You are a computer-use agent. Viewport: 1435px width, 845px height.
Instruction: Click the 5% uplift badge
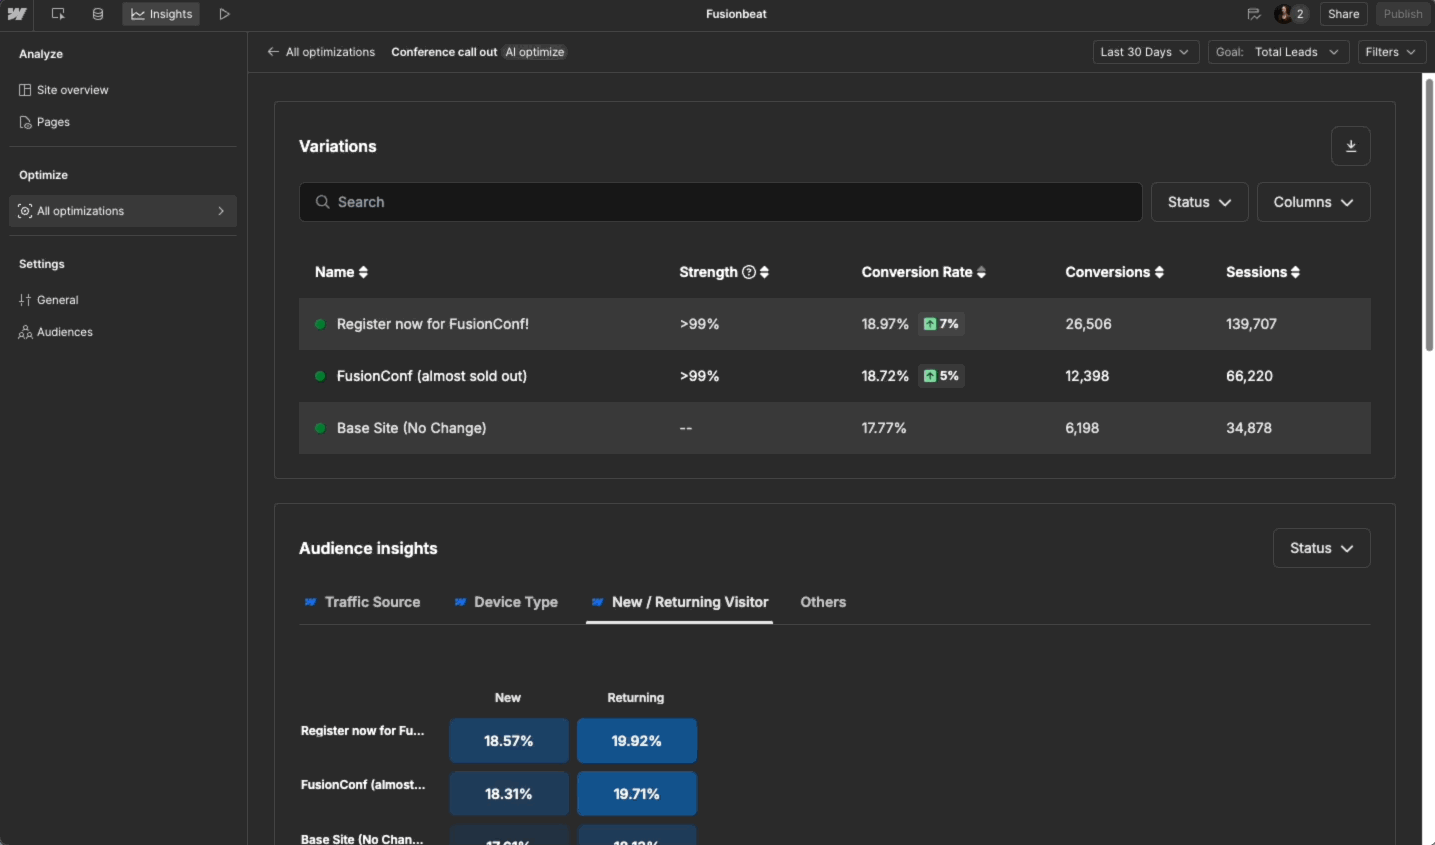[x=941, y=376]
